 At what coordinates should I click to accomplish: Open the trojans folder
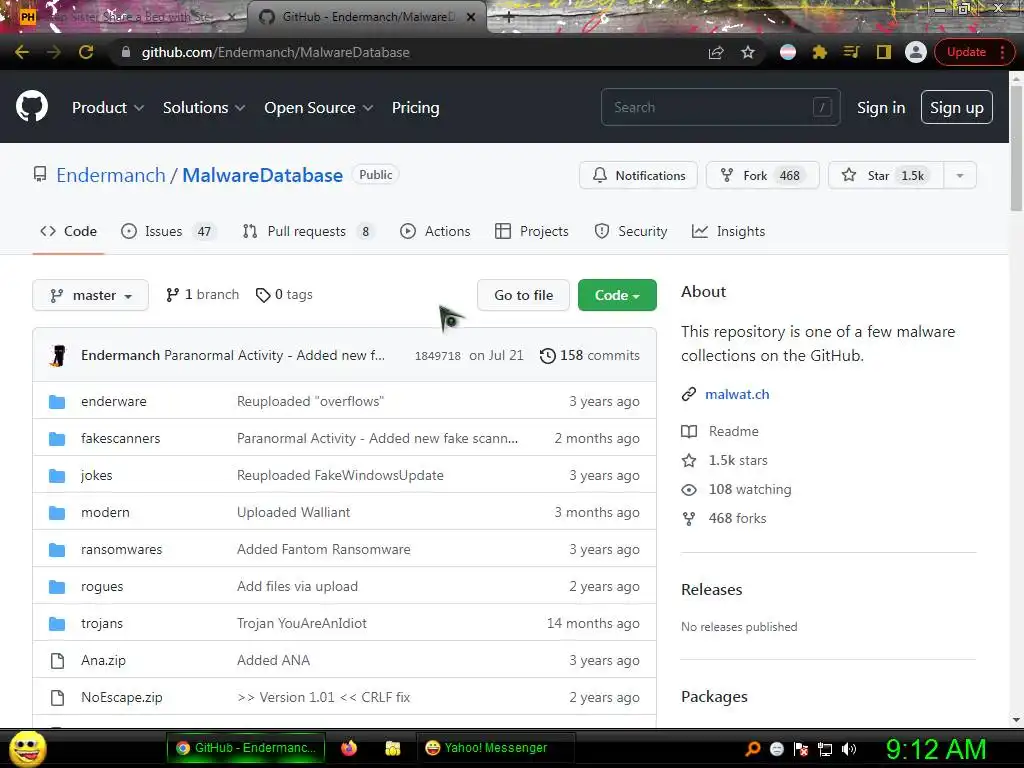[102, 624]
